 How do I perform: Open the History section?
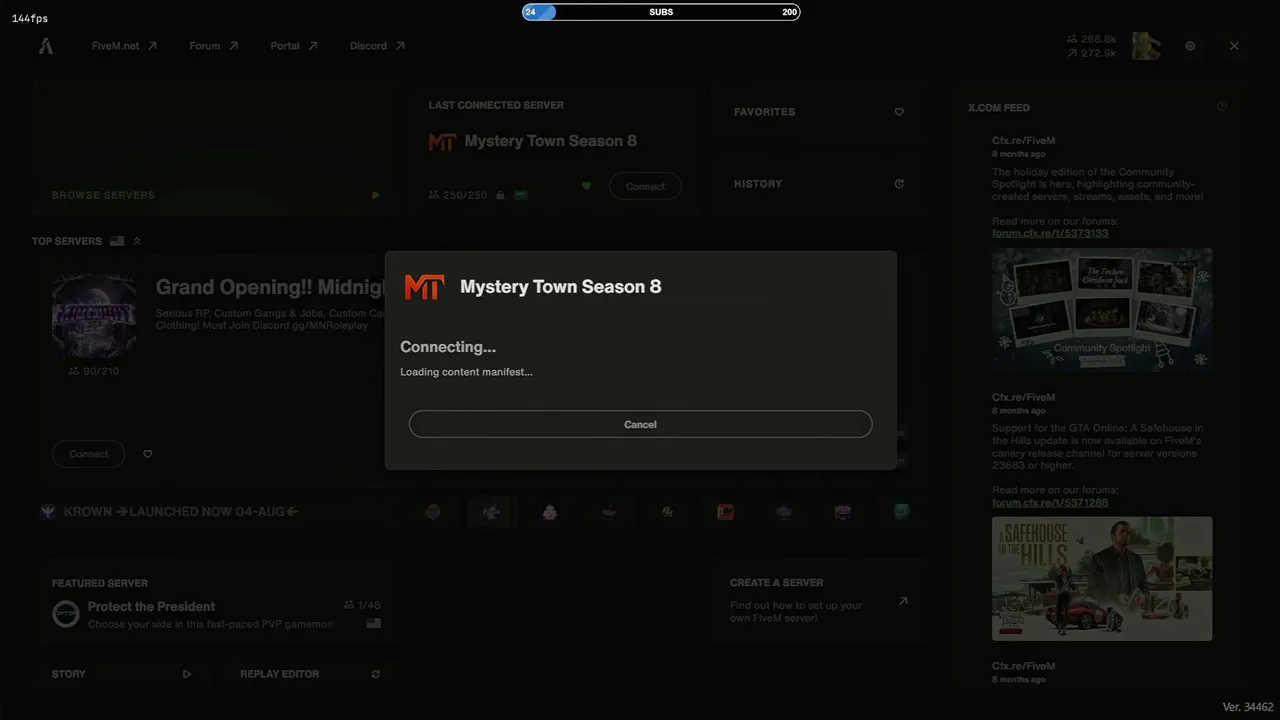pos(818,184)
